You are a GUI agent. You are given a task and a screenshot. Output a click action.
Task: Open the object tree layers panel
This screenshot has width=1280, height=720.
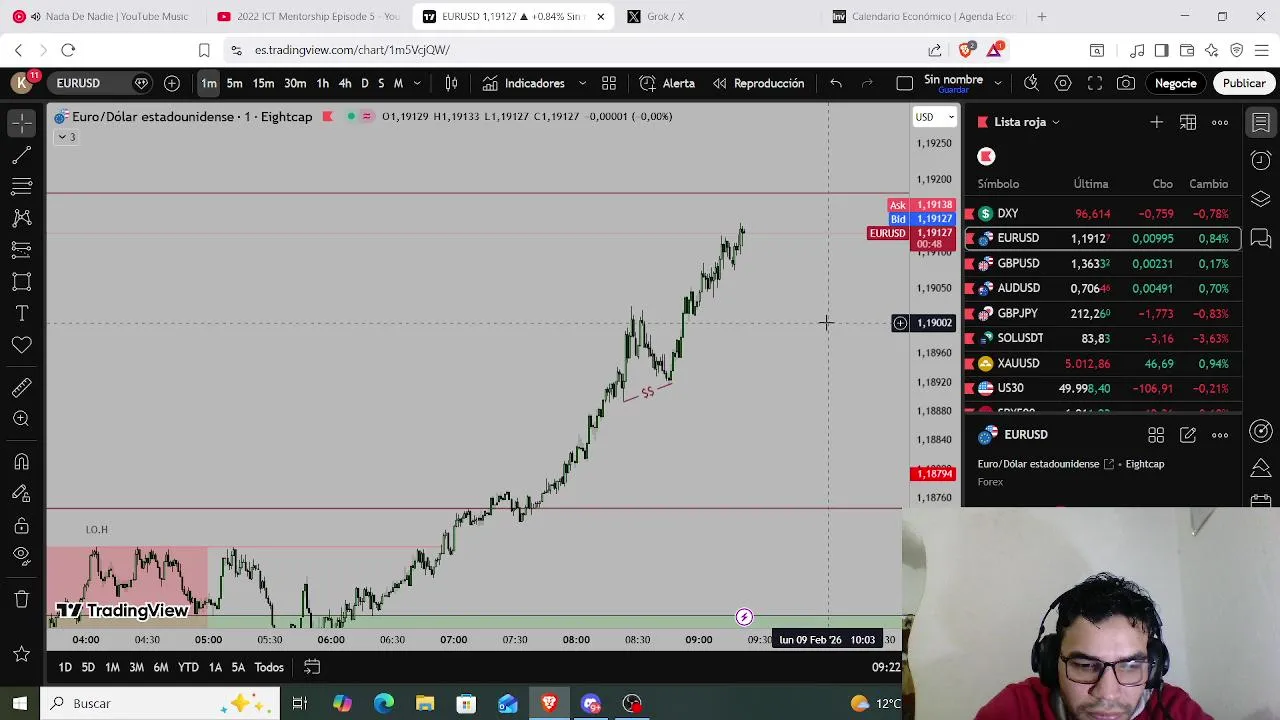pyautogui.click(x=1261, y=198)
